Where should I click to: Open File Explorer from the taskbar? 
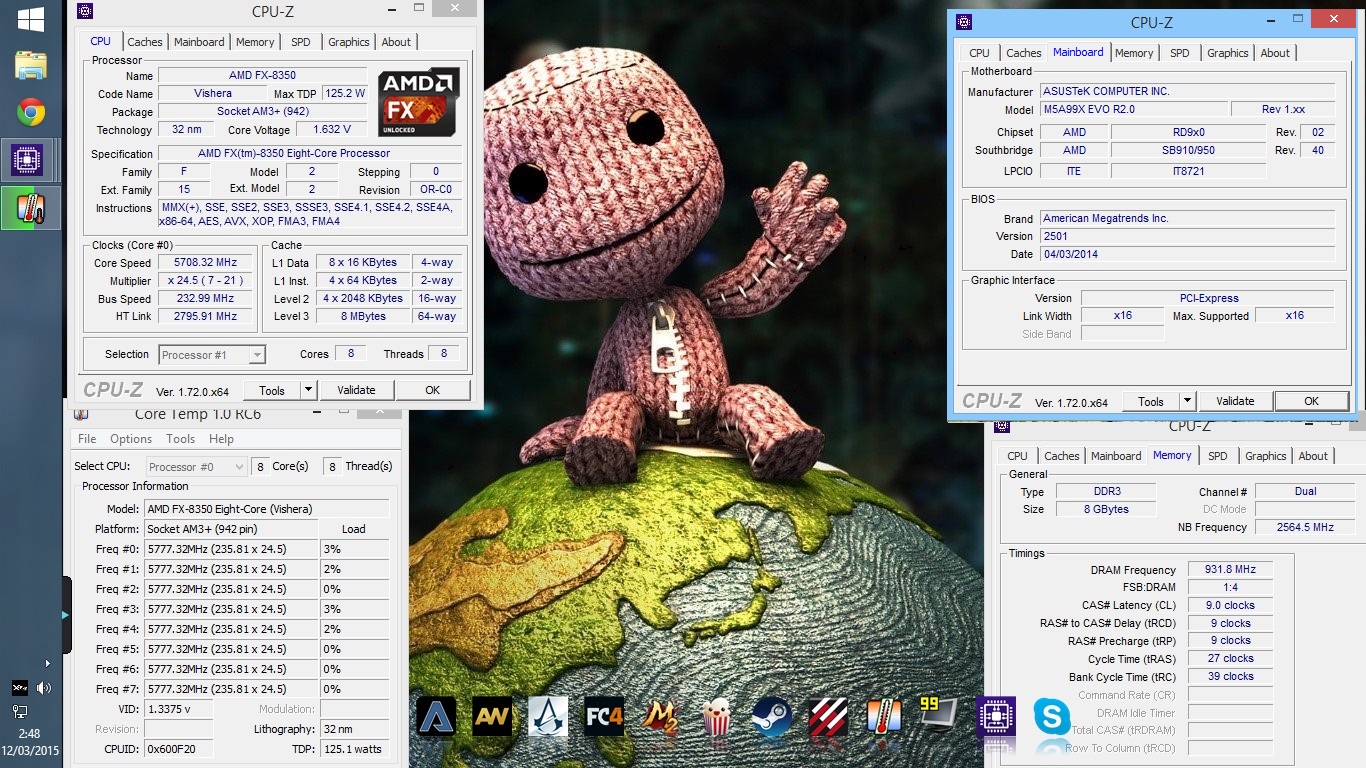coord(30,65)
